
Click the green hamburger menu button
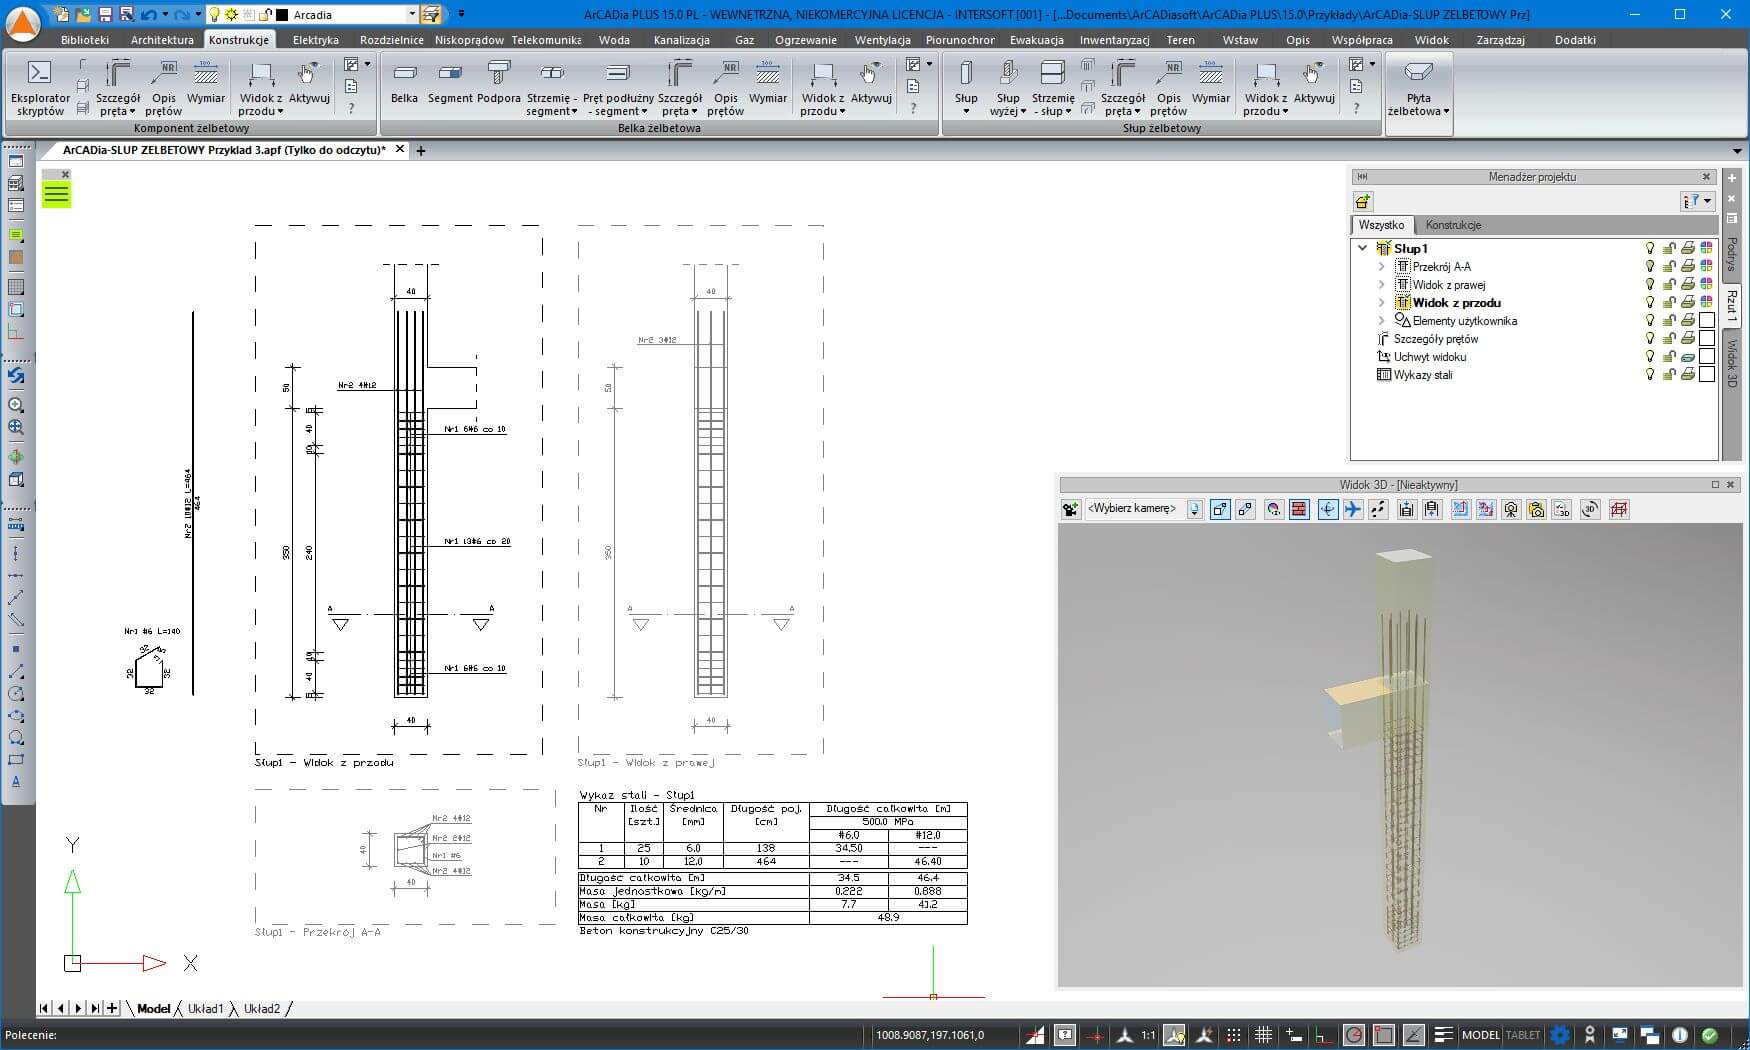coord(56,194)
